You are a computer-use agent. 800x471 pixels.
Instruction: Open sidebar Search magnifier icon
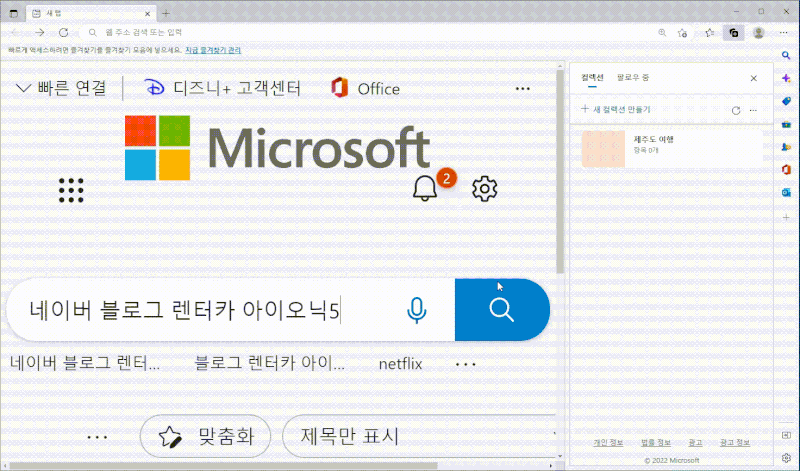pos(786,55)
